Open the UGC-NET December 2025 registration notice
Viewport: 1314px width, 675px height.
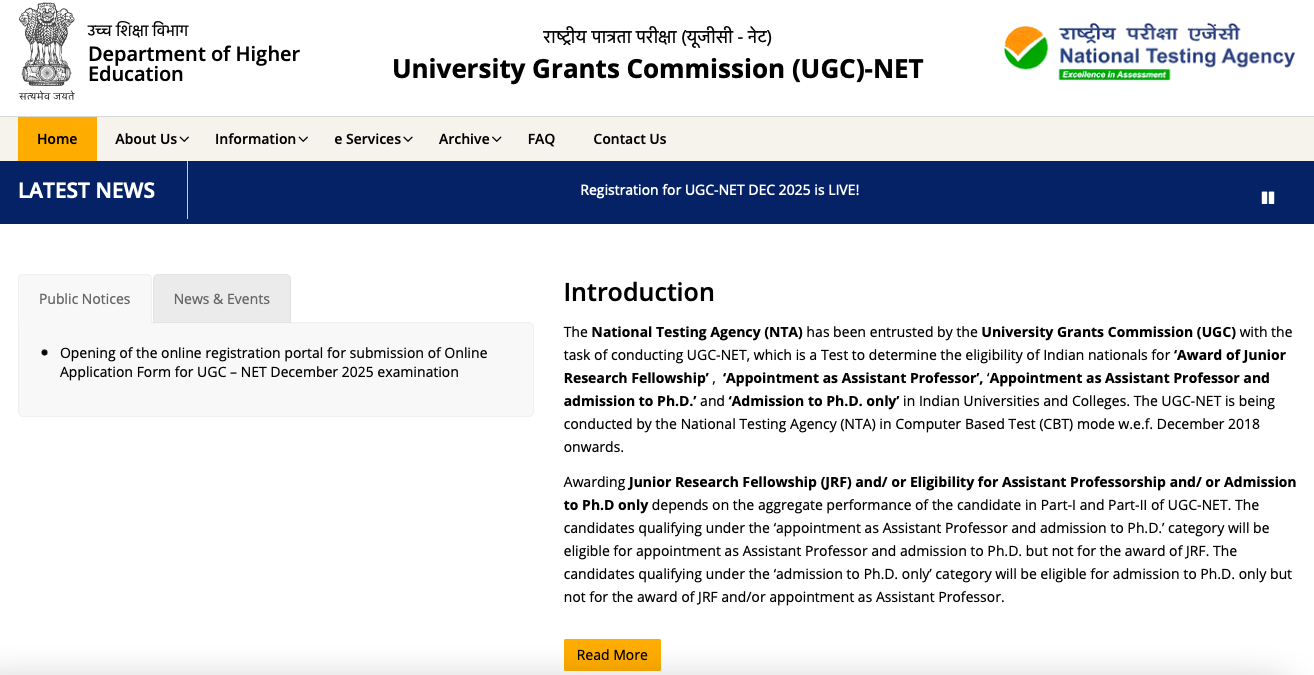click(x=273, y=362)
